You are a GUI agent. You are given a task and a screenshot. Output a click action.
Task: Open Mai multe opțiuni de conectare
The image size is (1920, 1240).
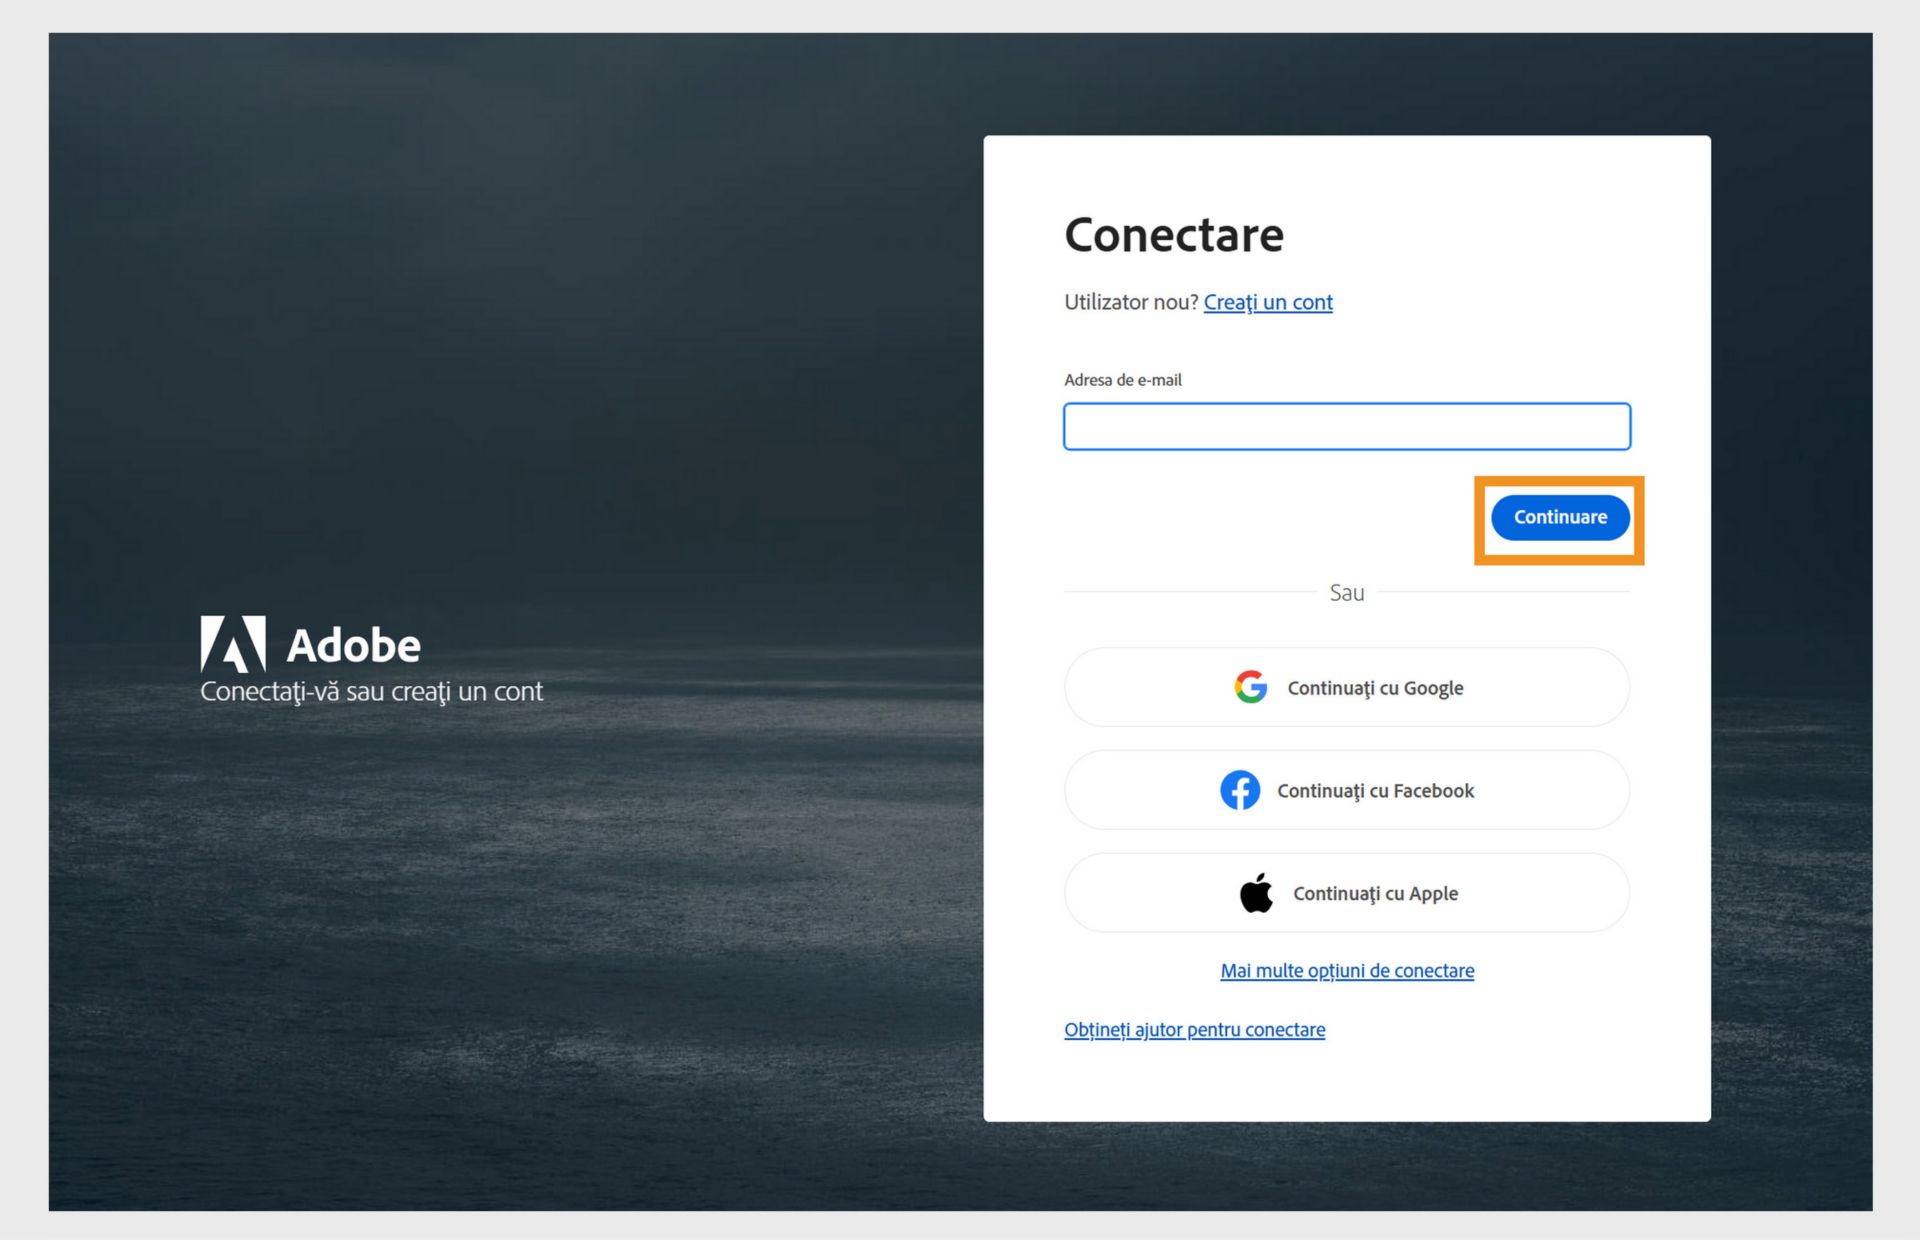[1346, 970]
